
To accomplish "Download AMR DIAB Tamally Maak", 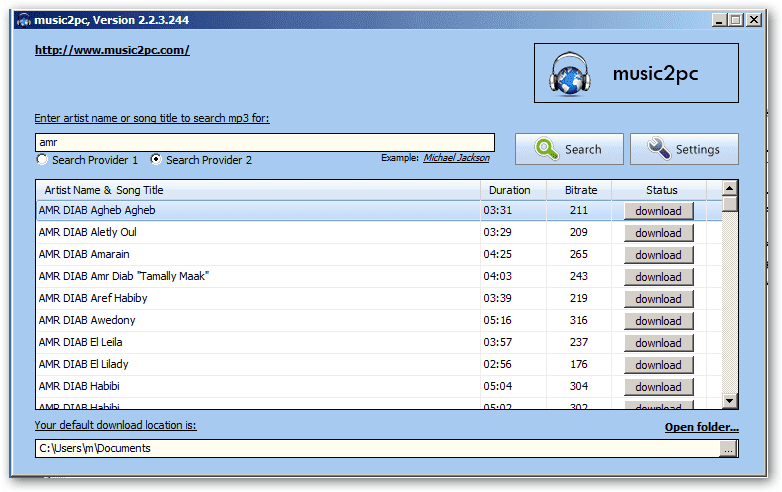I will coord(658,277).
